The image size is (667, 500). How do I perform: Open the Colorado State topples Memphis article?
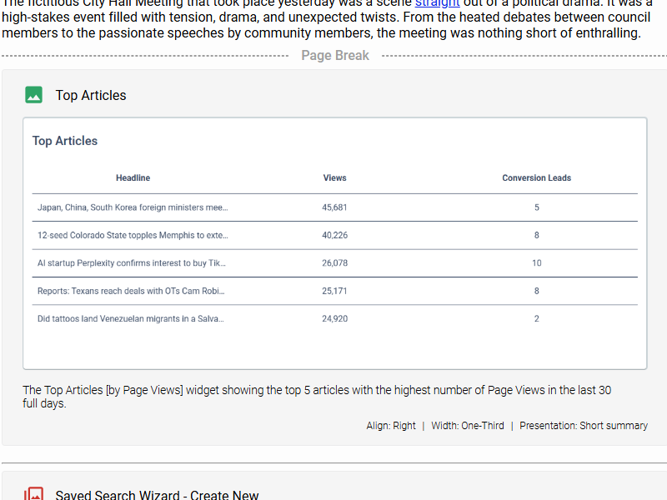tap(132, 235)
